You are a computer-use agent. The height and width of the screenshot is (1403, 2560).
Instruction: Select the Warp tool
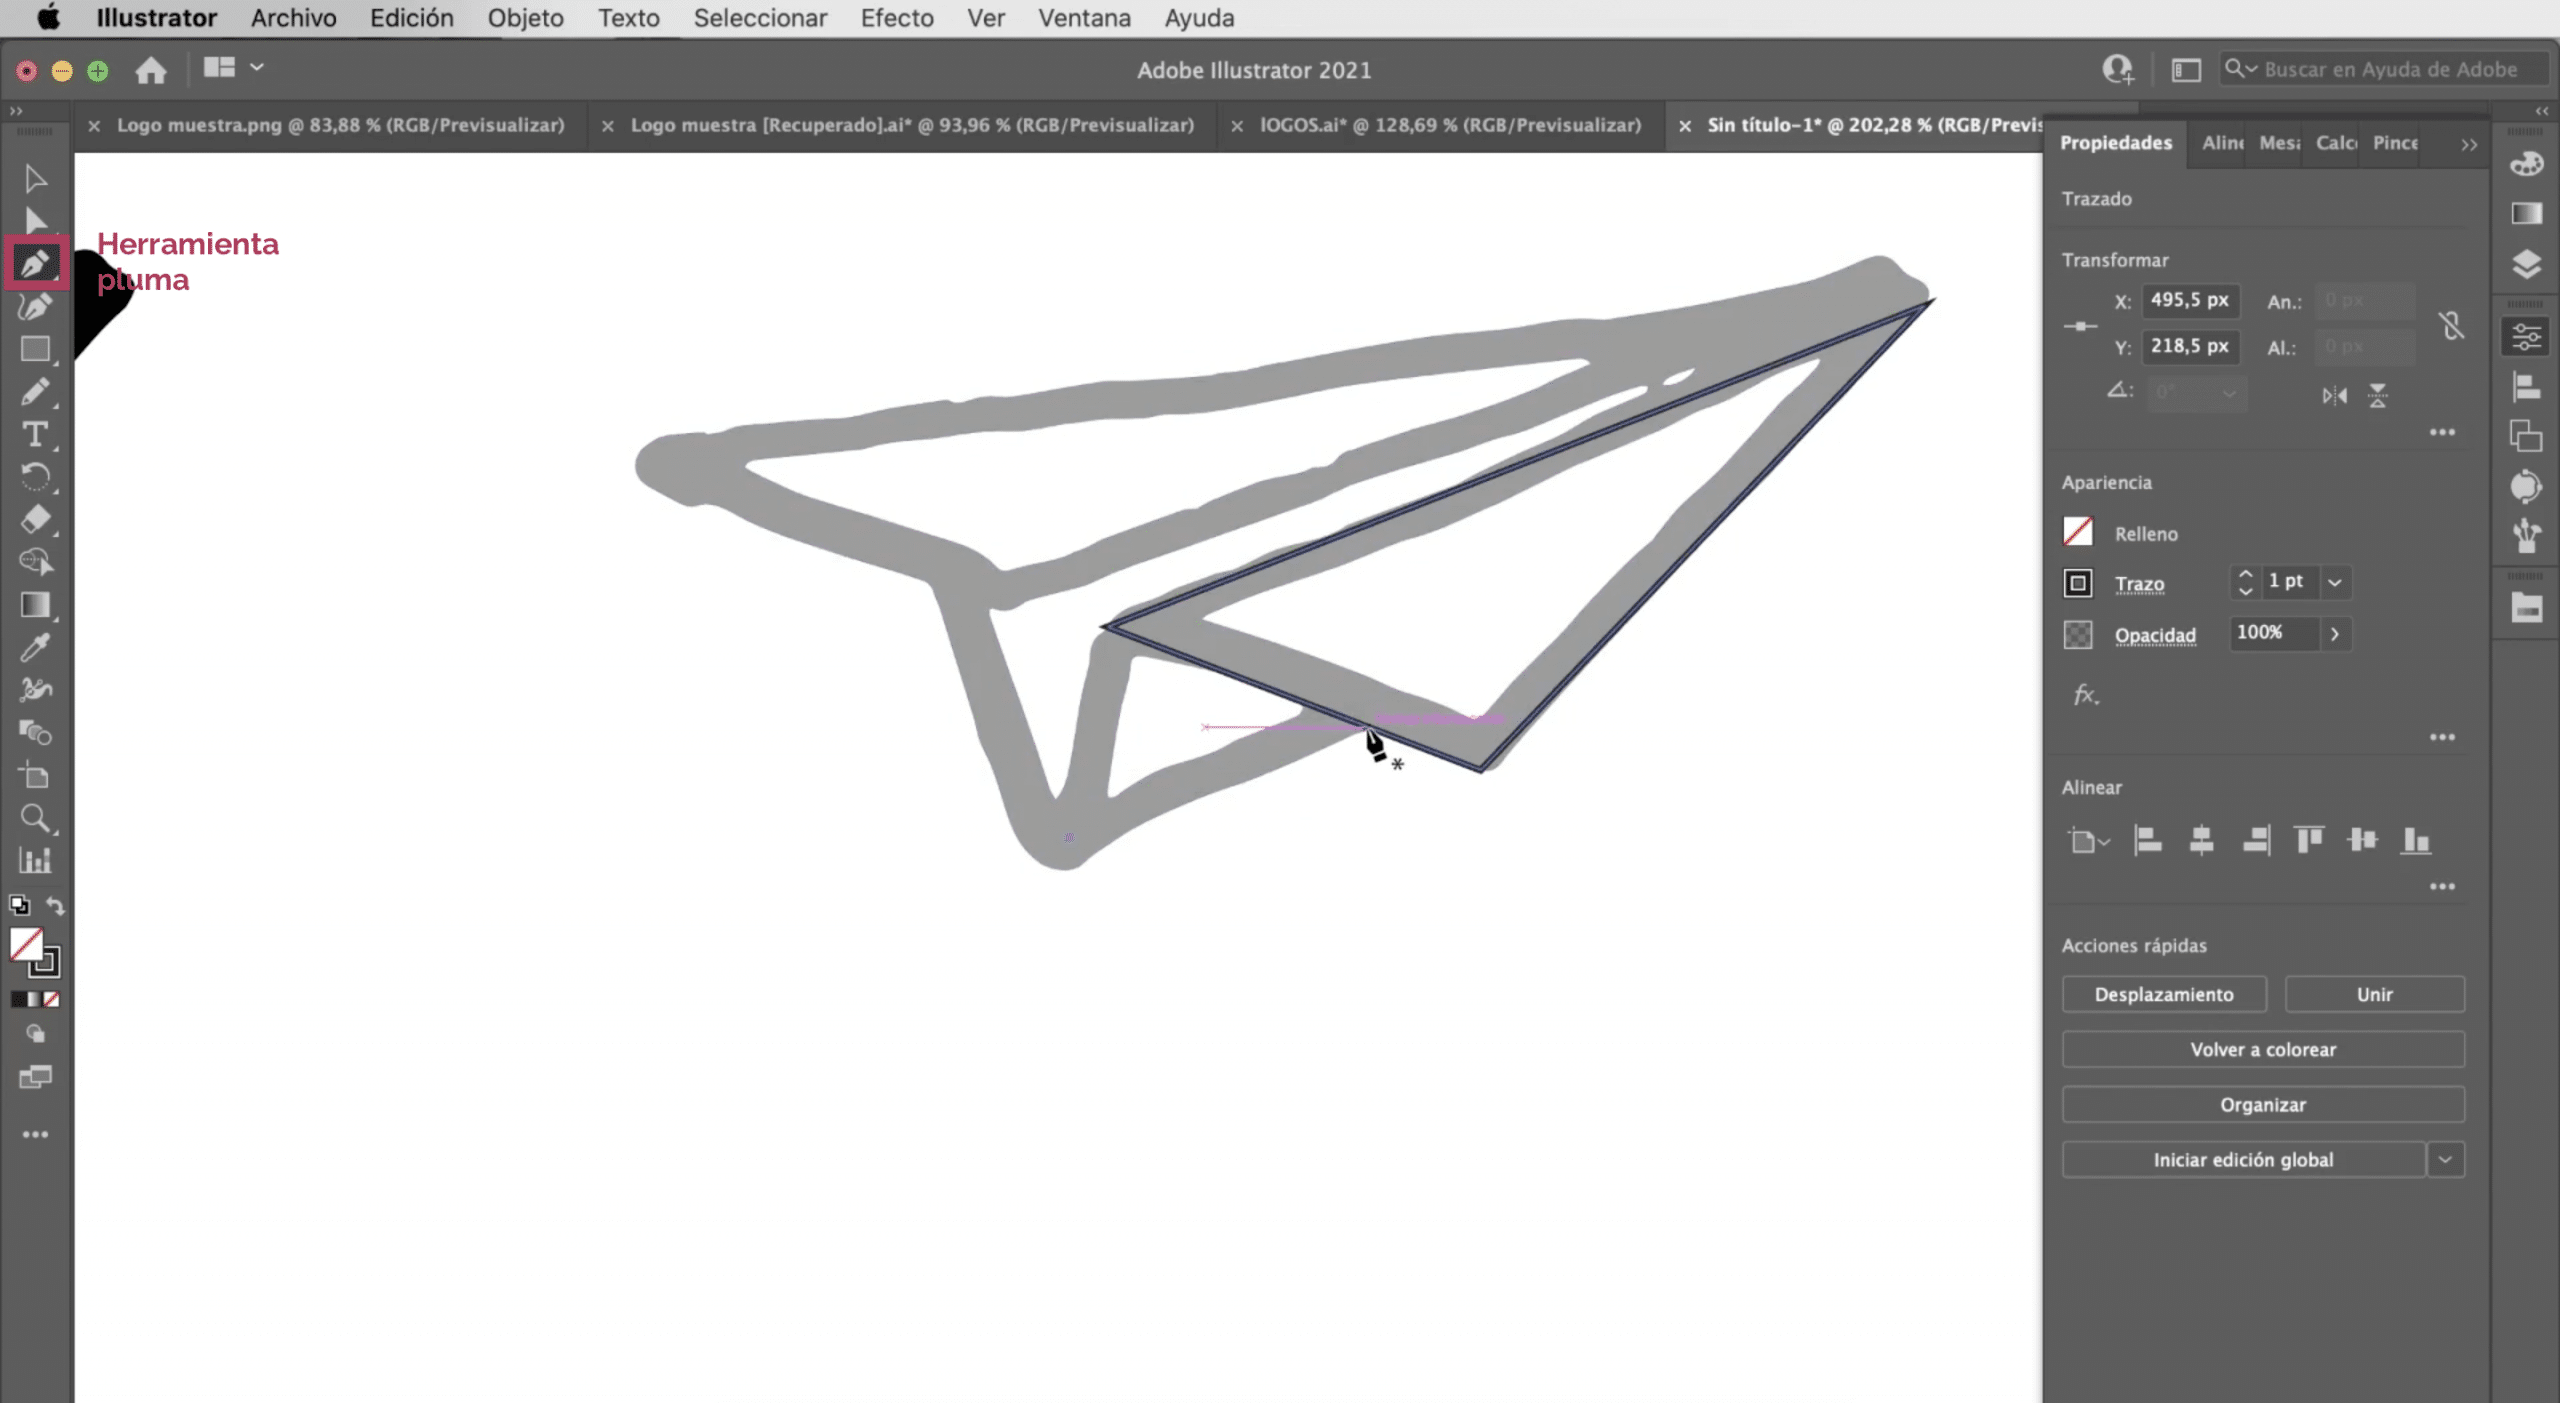tap(35, 690)
